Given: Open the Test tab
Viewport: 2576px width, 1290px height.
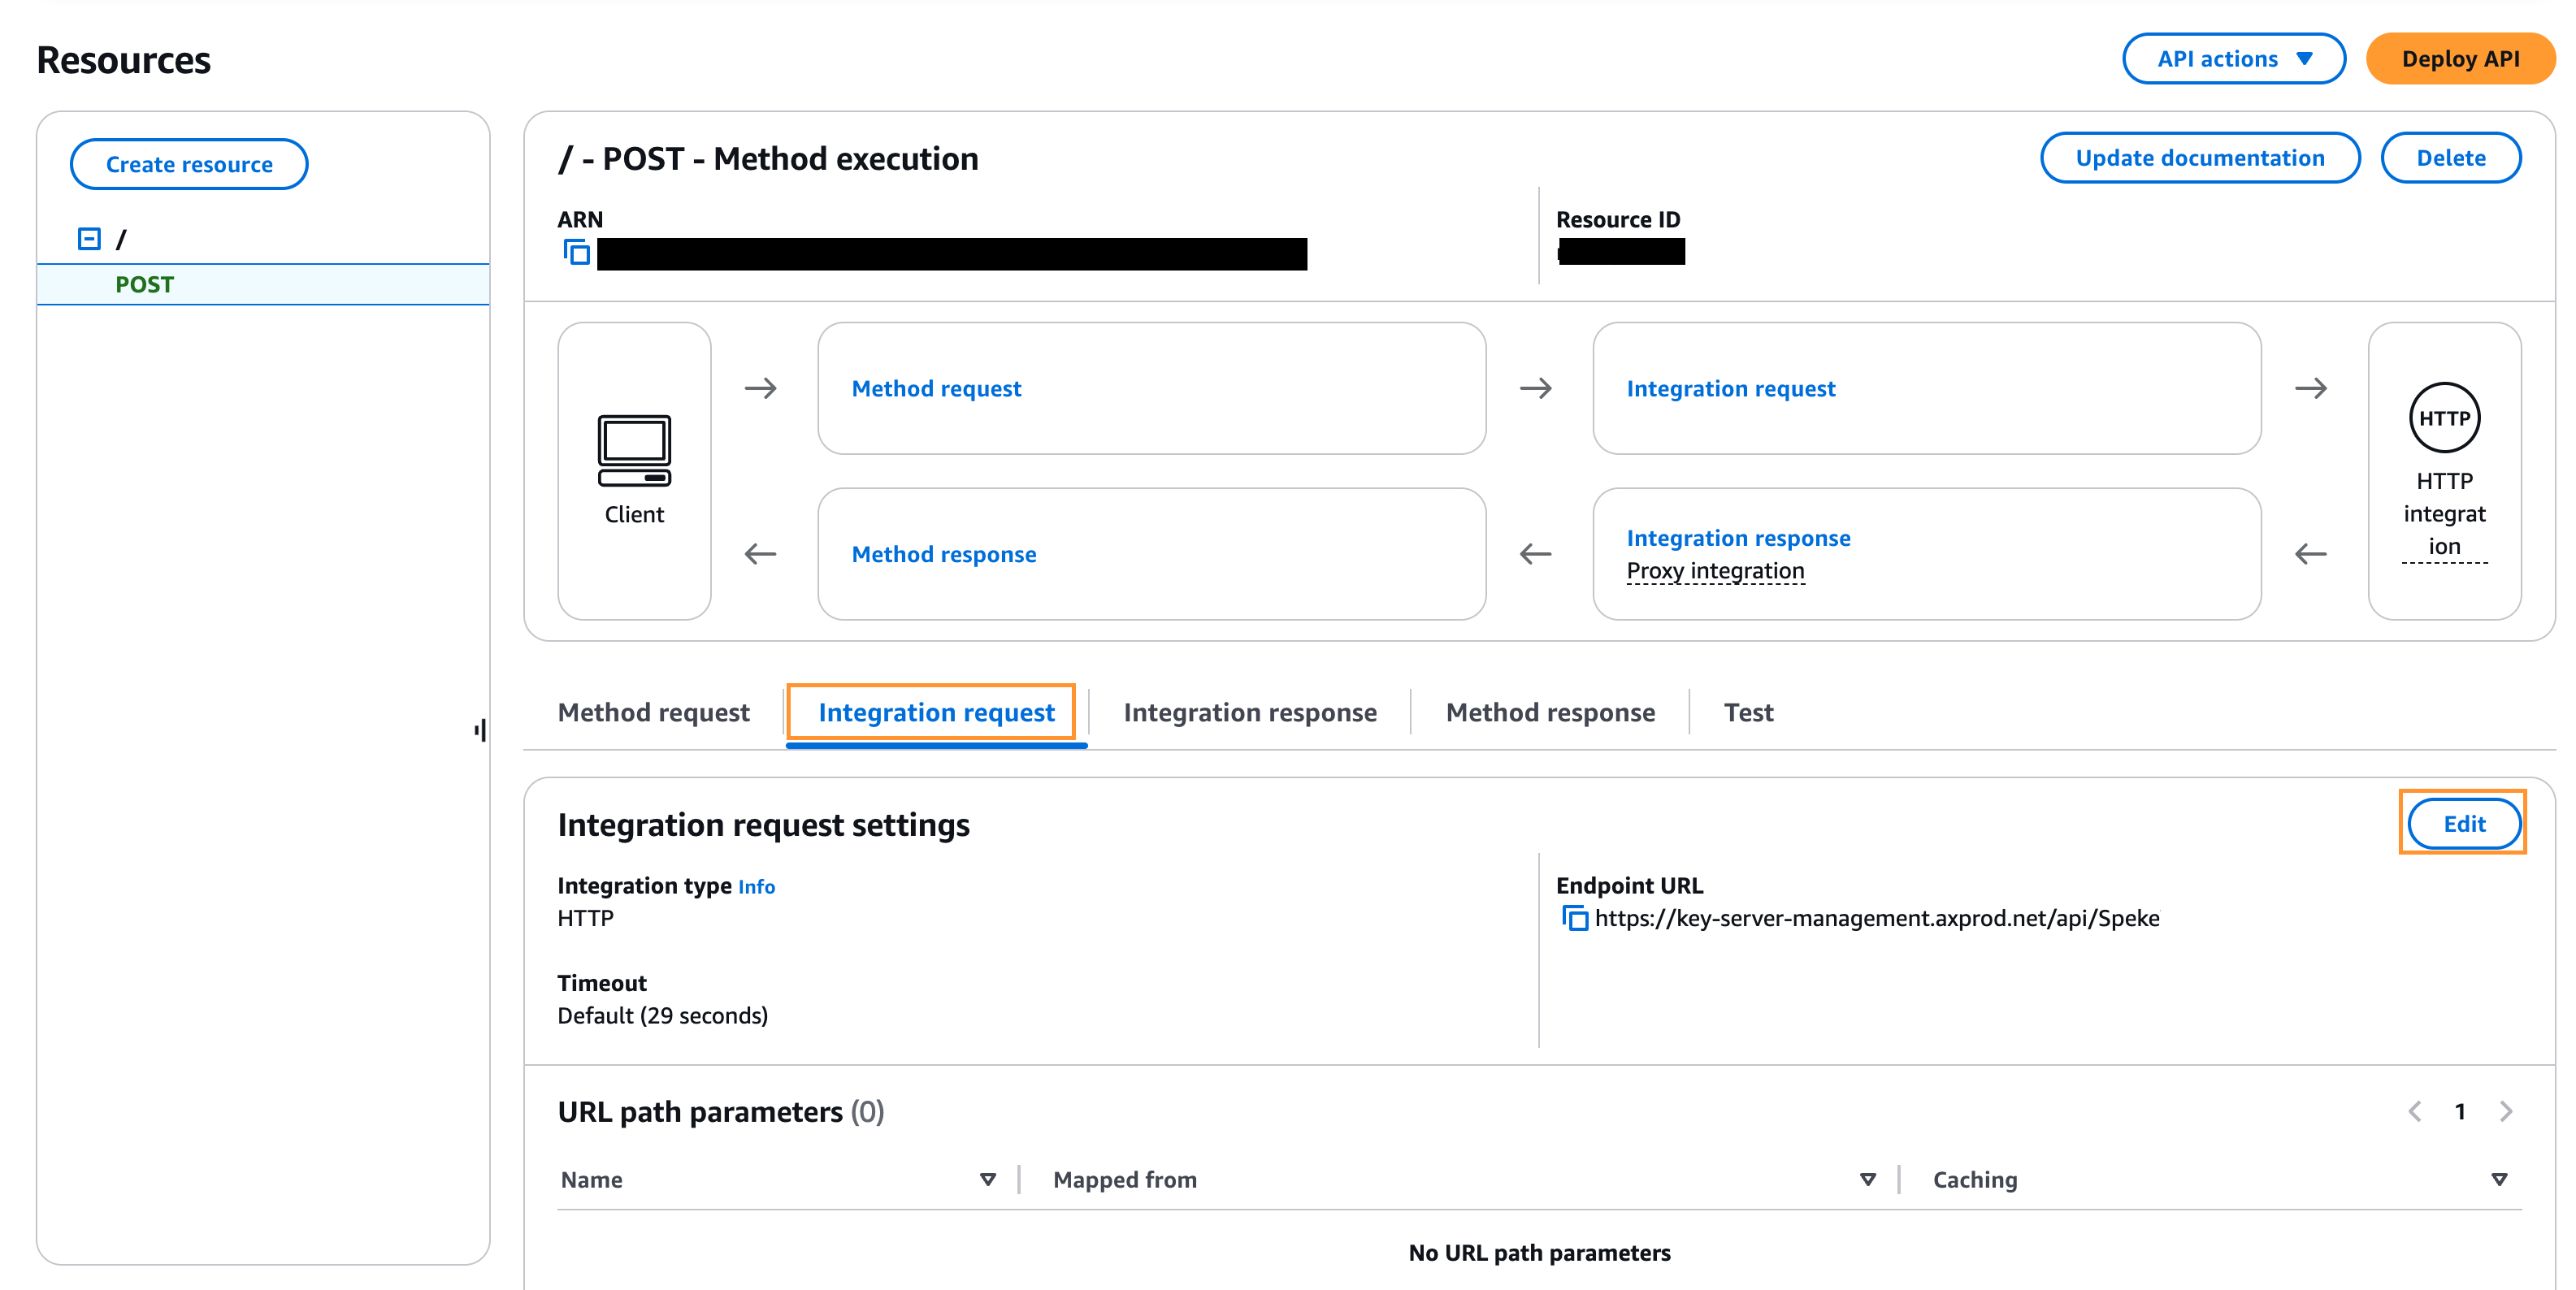Looking at the screenshot, I should [1747, 712].
